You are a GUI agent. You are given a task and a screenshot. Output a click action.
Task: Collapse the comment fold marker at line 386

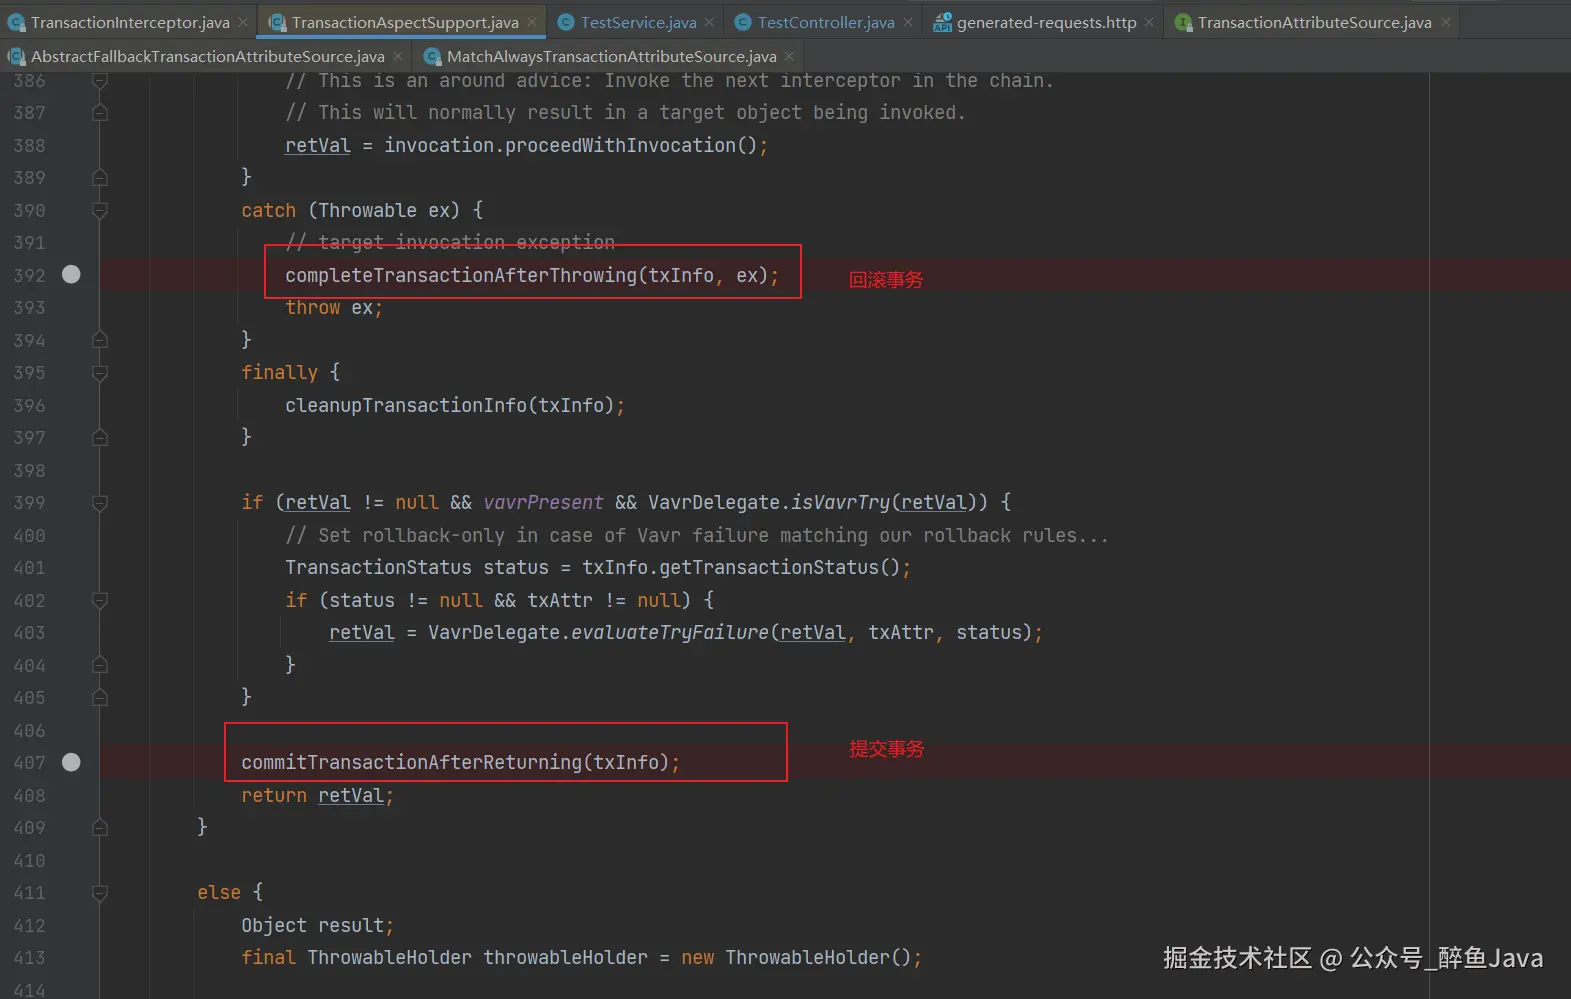click(100, 80)
